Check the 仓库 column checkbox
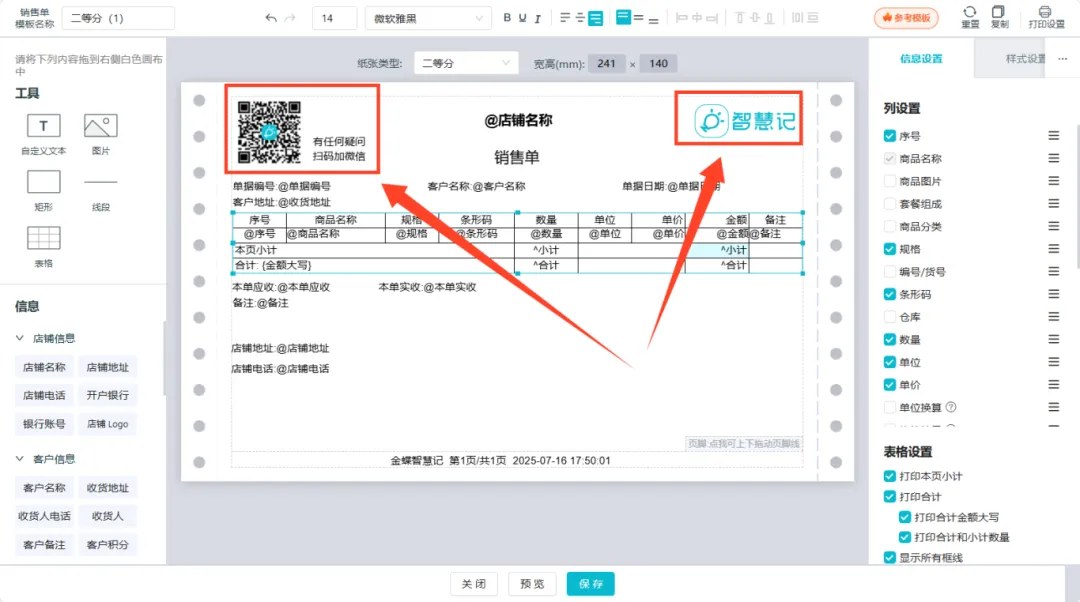The height and width of the screenshot is (602, 1080). point(890,317)
